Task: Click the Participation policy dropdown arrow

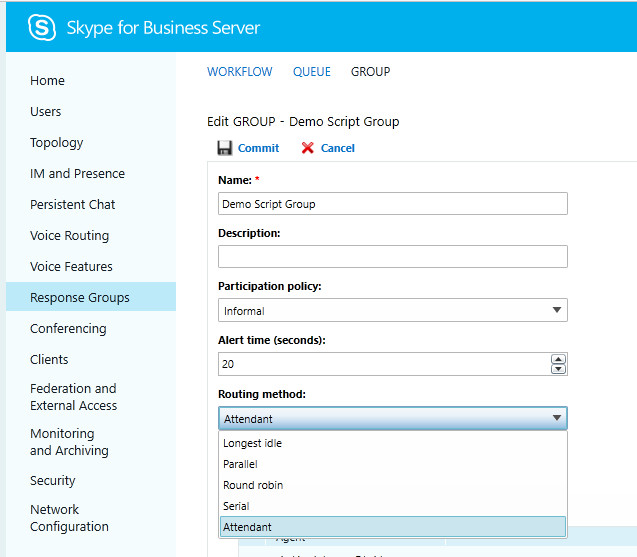Action: [557, 310]
